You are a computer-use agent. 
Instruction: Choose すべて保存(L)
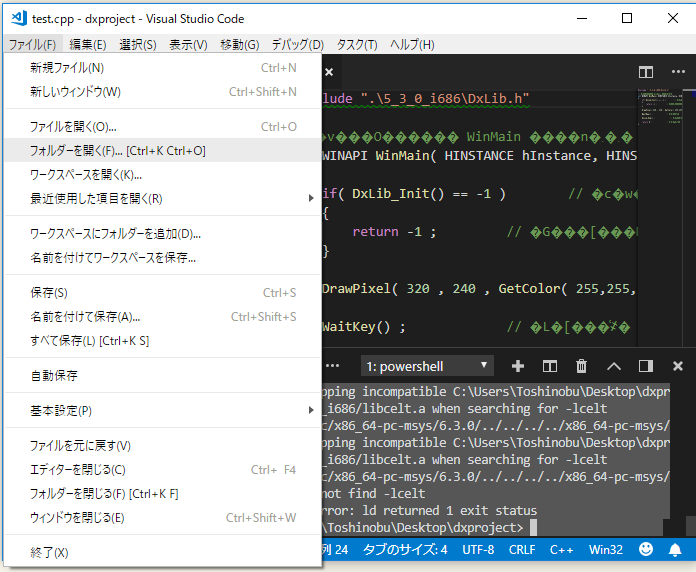click(x=162, y=340)
